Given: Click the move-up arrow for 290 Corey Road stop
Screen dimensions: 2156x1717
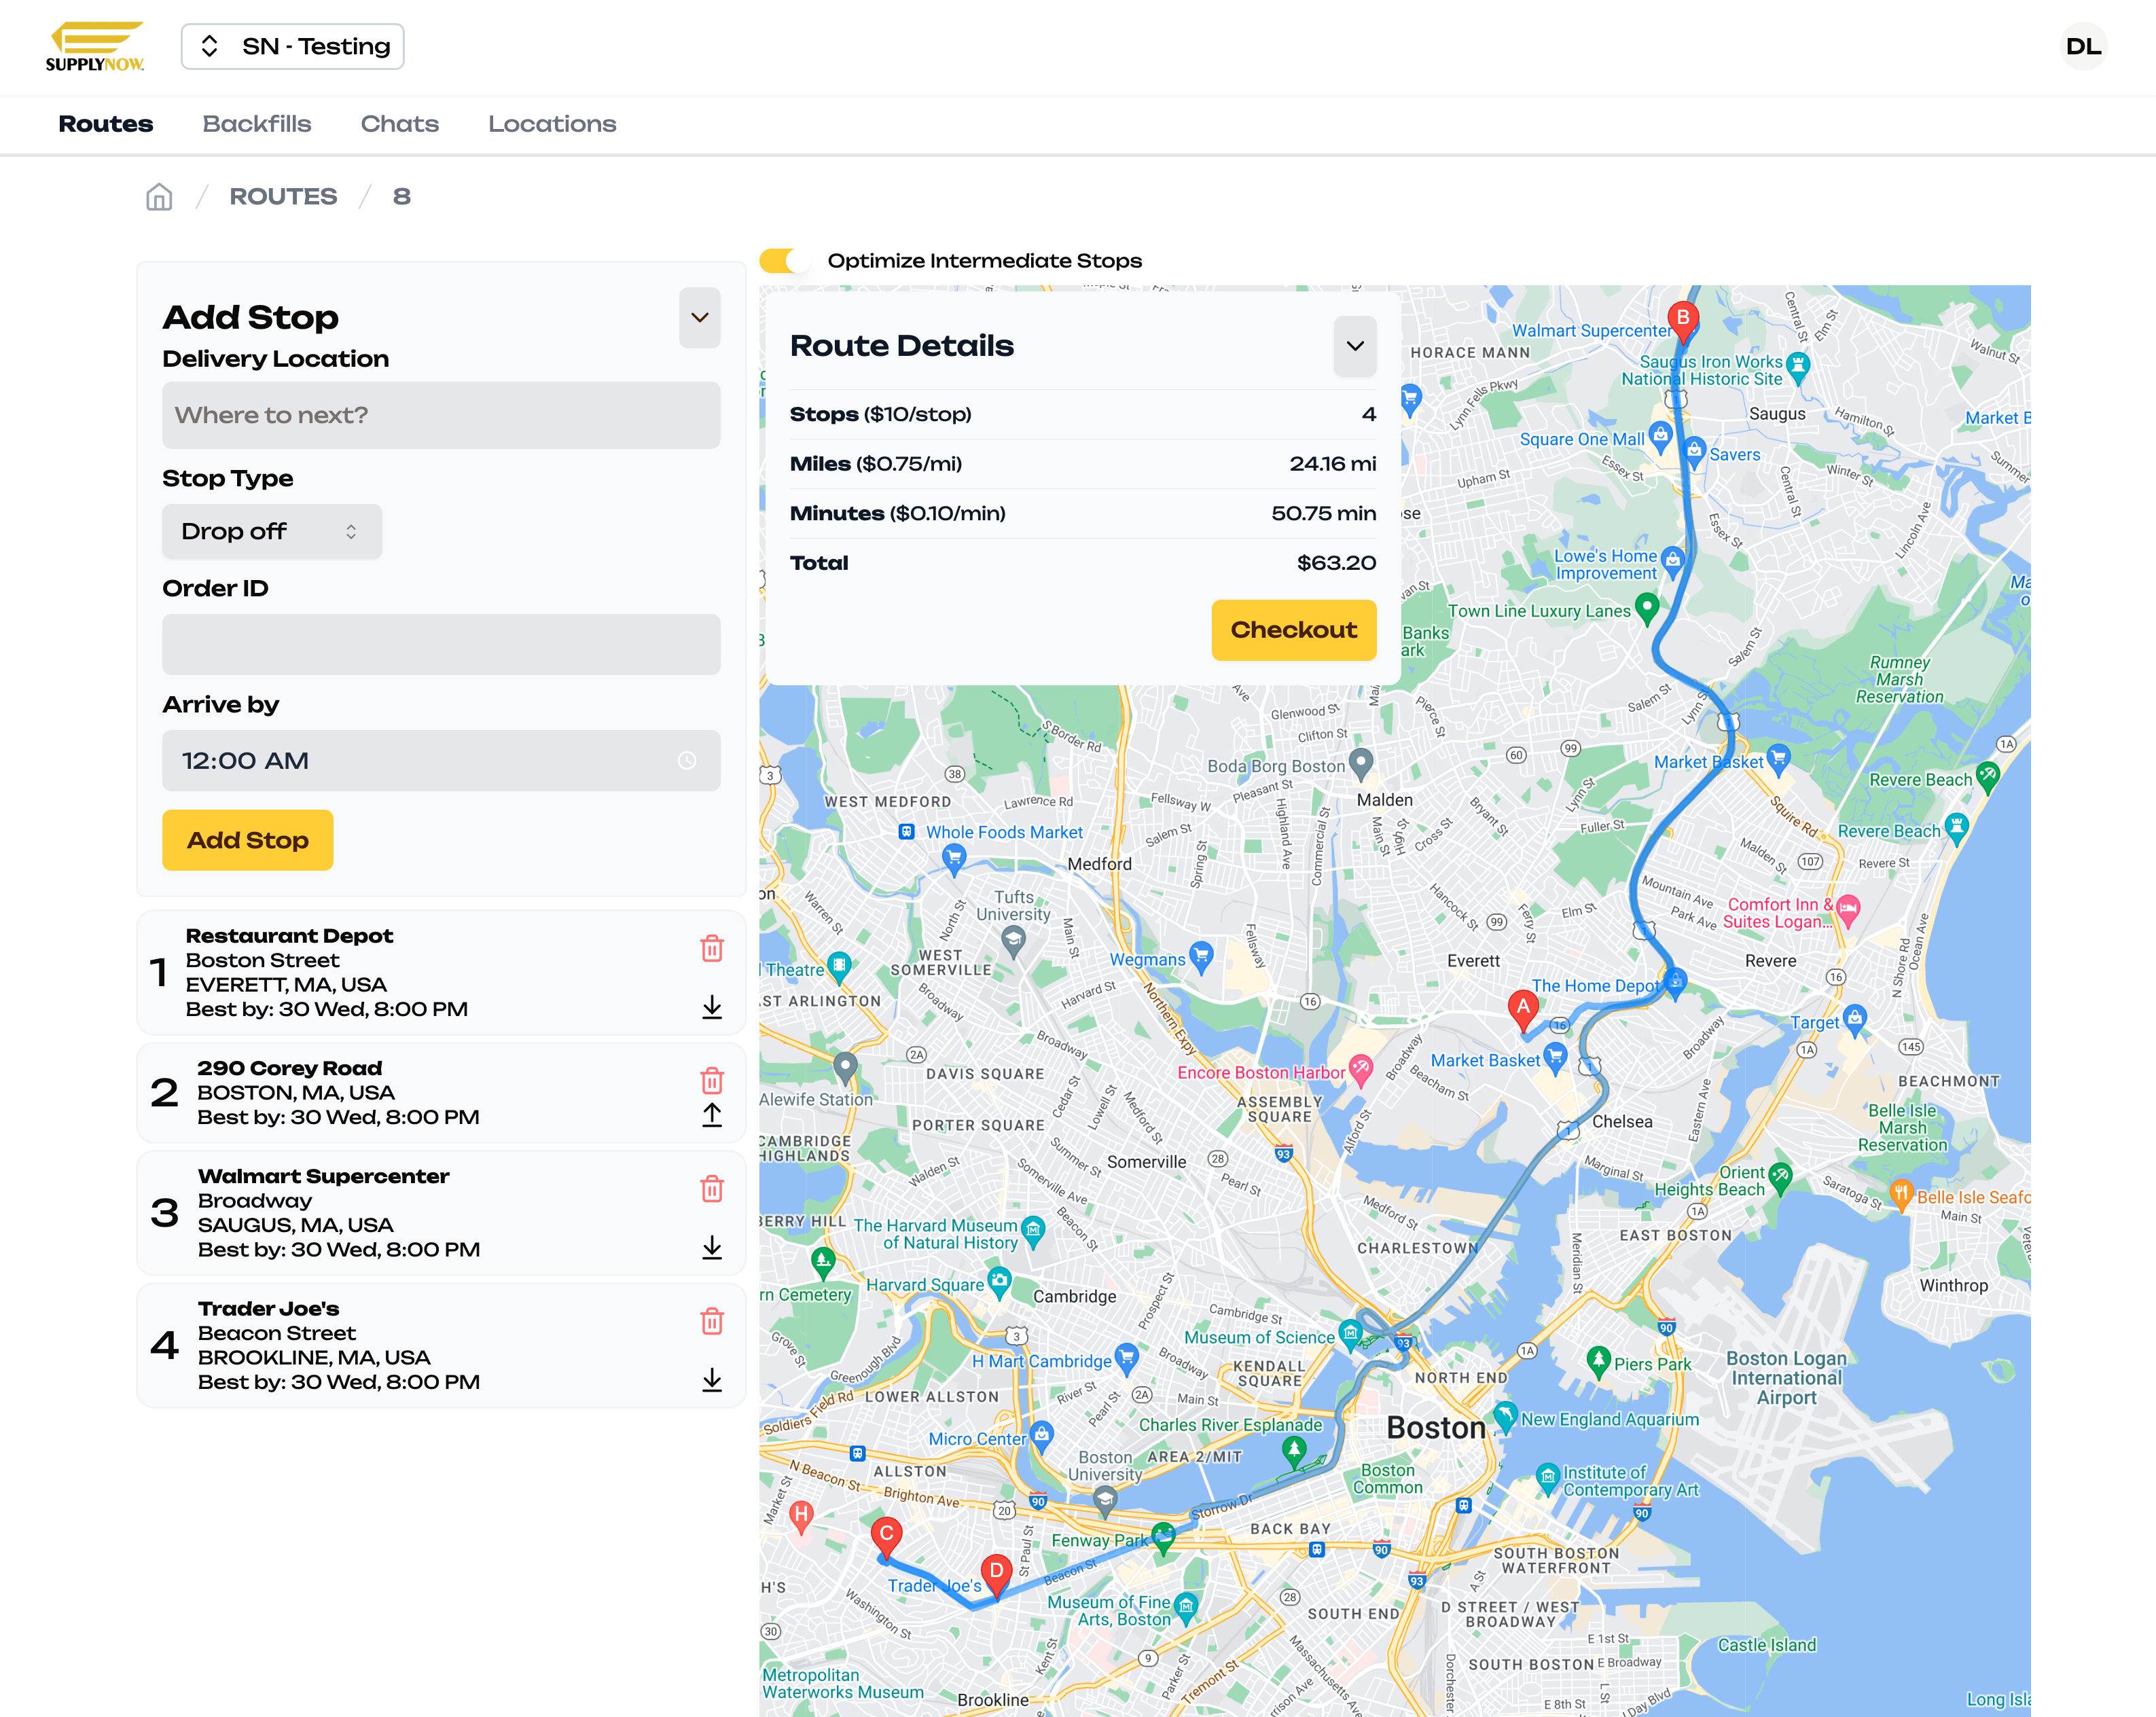Looking at the screenshot, I should [x=708, y=1115].
